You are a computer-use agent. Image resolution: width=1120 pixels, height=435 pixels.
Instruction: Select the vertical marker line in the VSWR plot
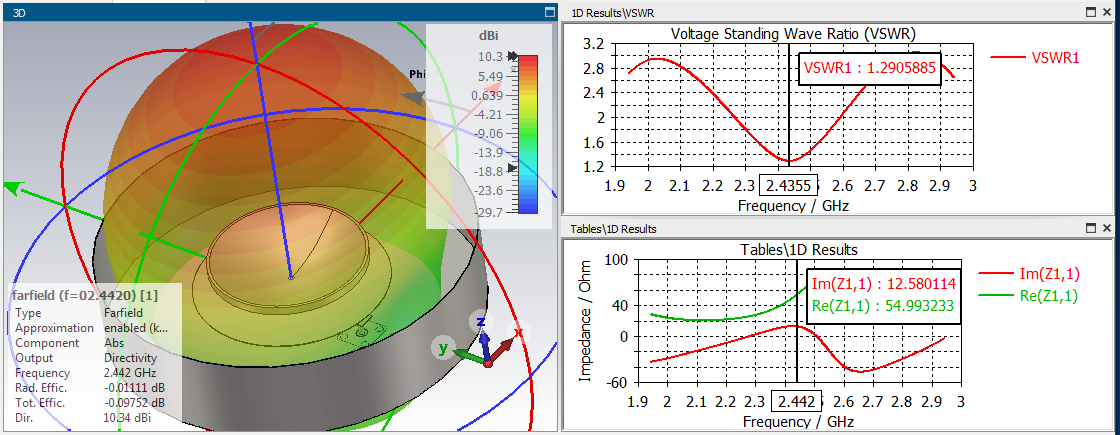[788, 107]
